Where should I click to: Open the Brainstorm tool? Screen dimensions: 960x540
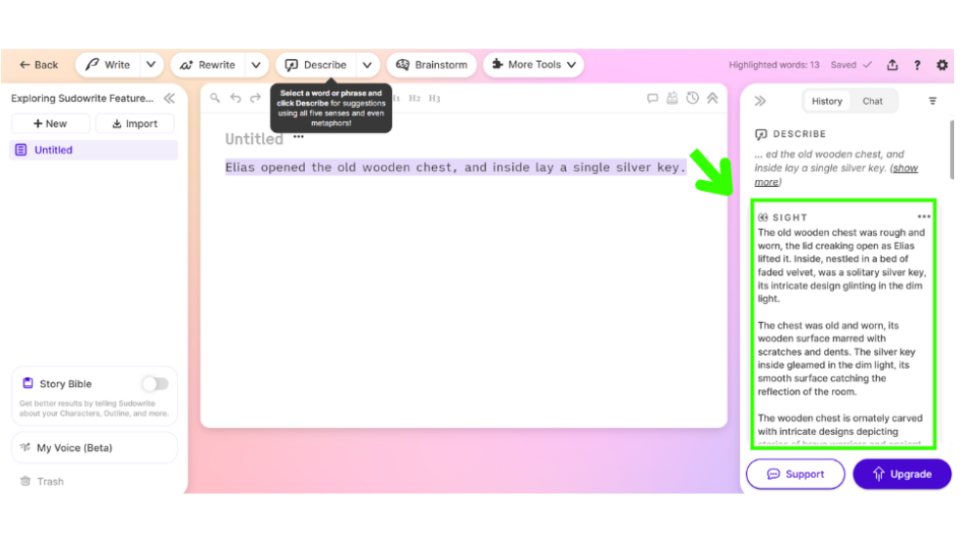[432, 65]
